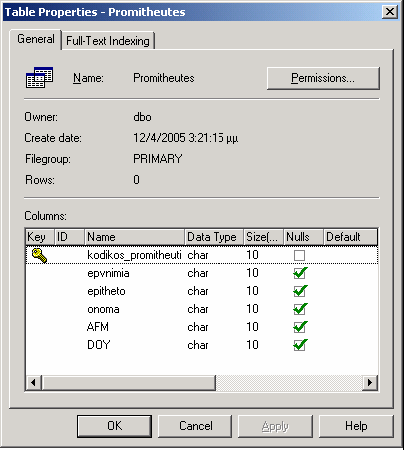Click the table icon beside Name

(x=39, y=77)
